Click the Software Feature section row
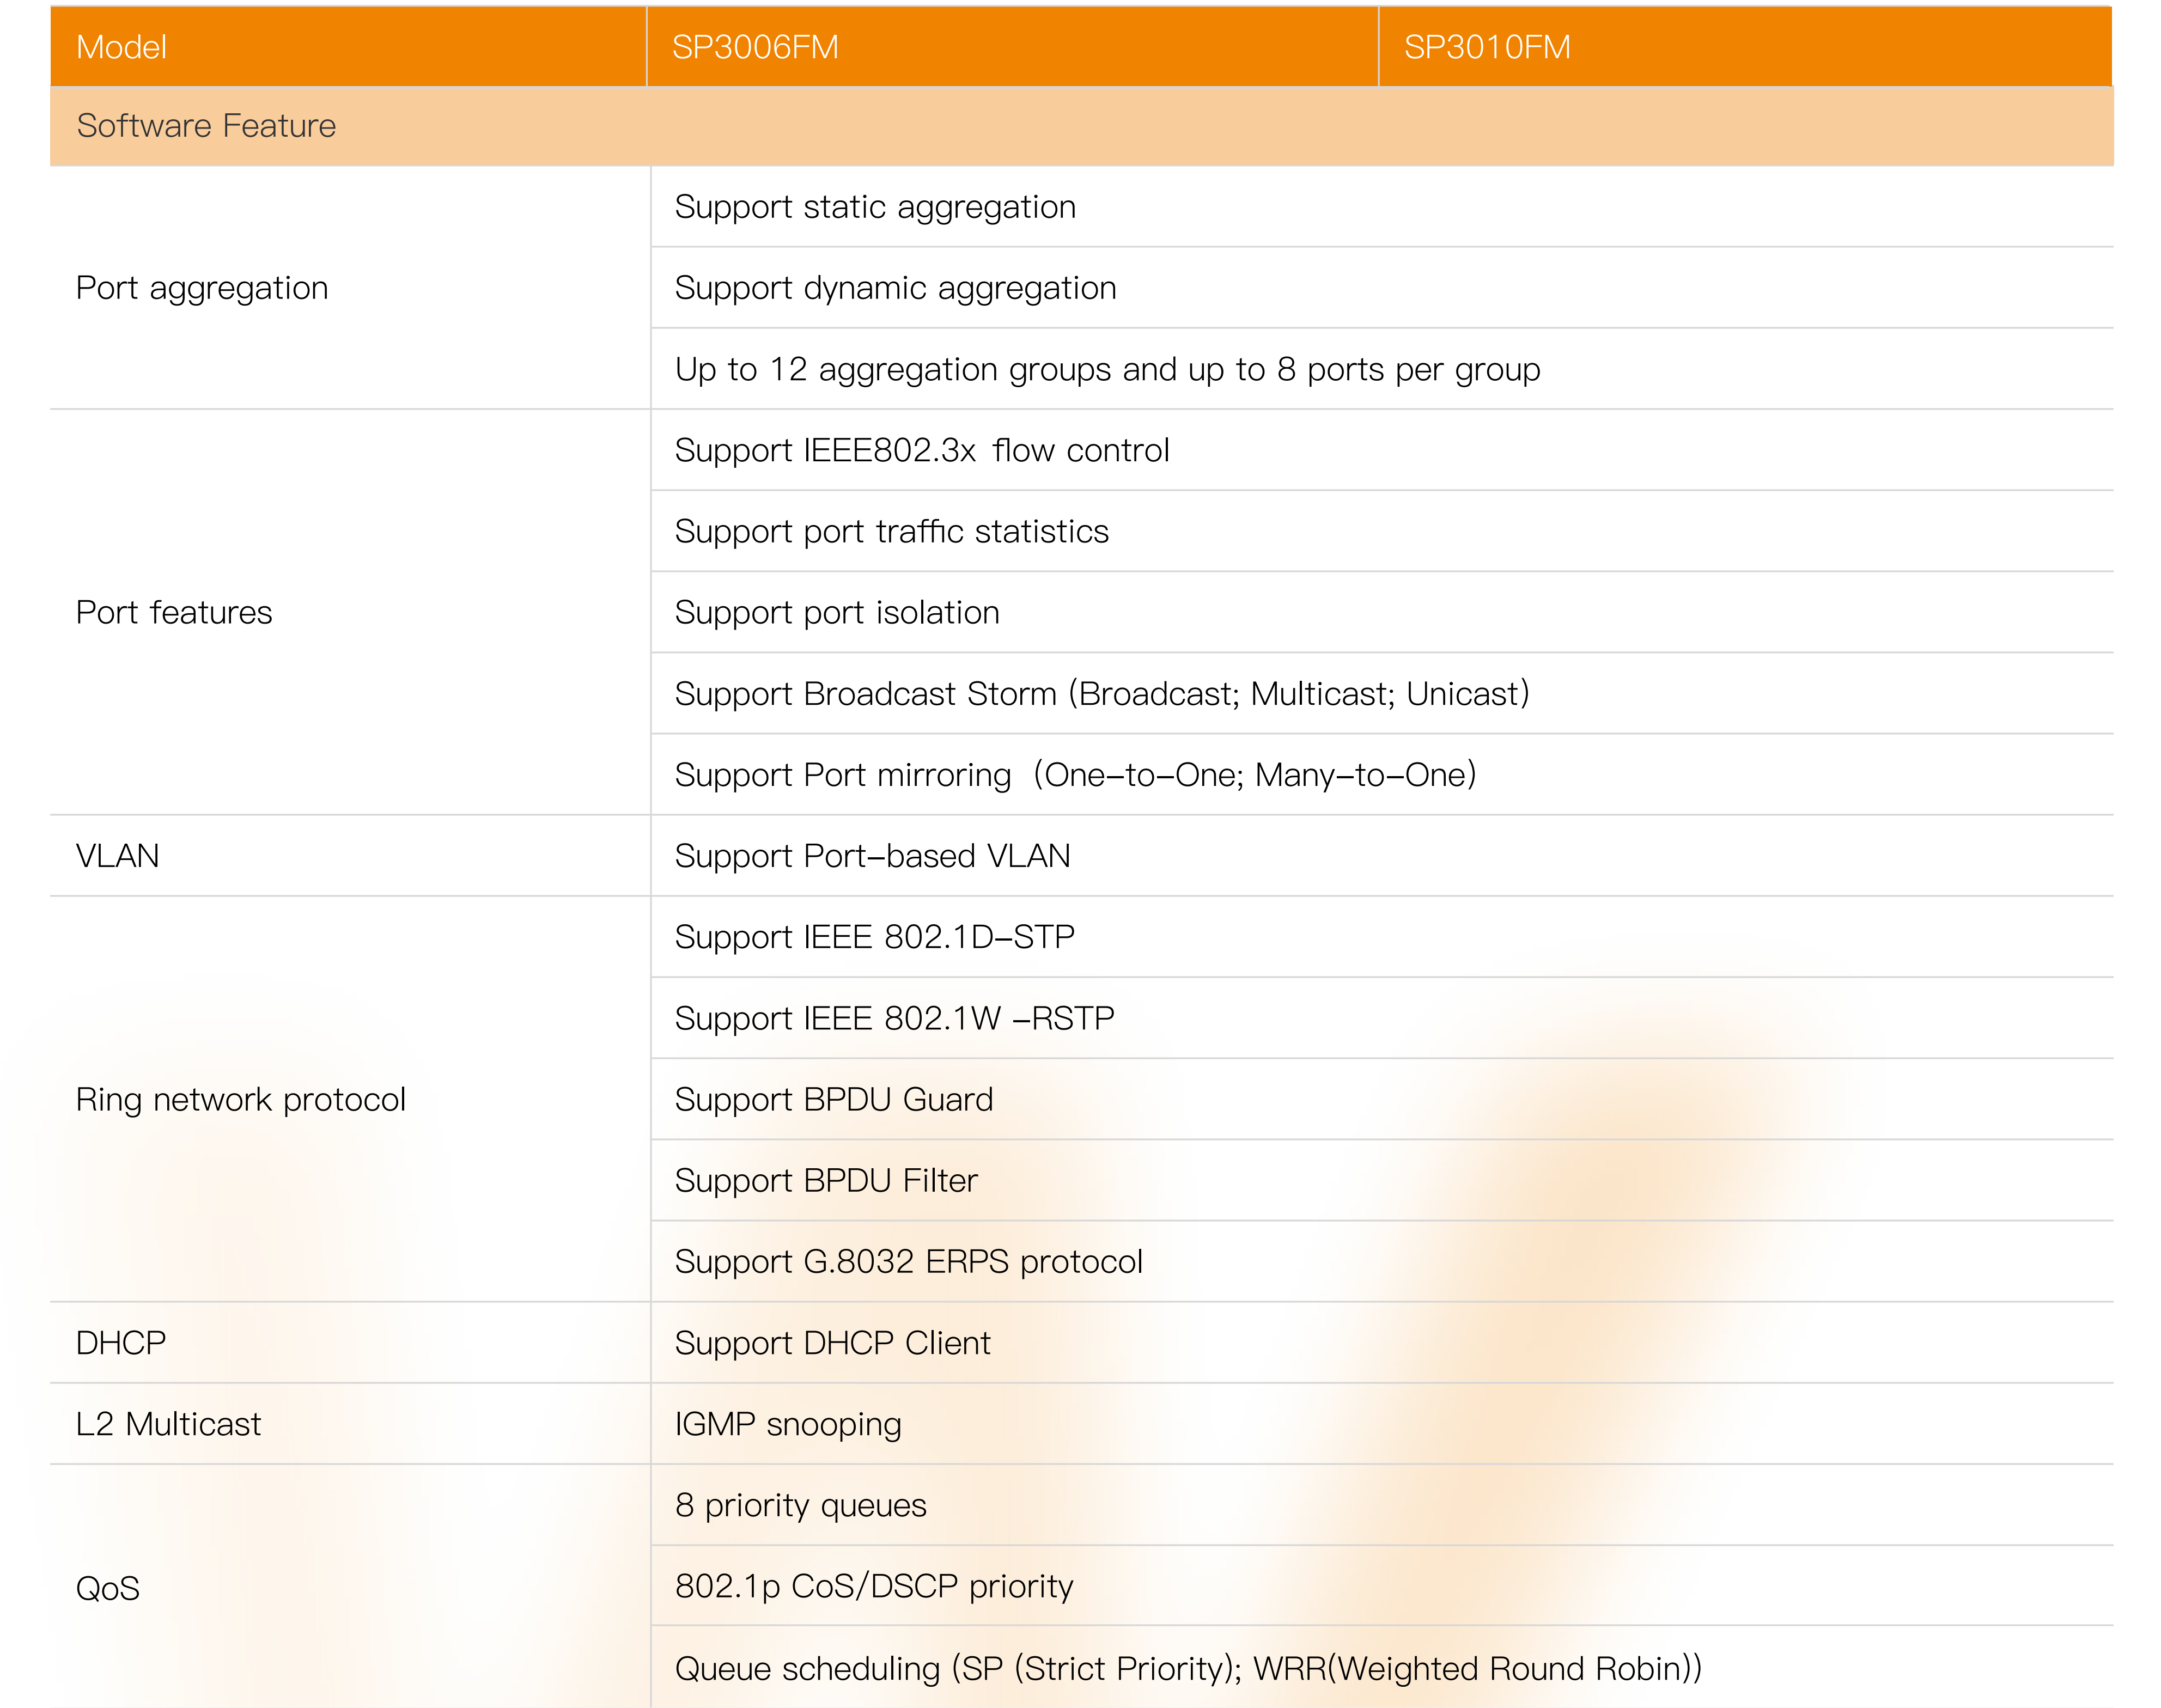 click(x=206, y=126)
